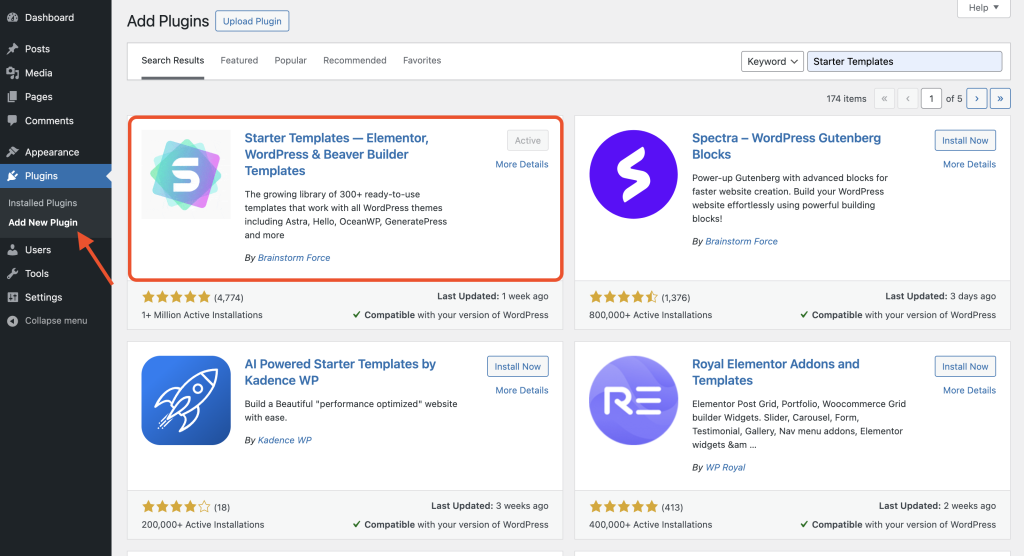Image resolution: width=1024 pixels, height=556 pixels.
Task: Go to next page of results
Action: click(976, 98)
